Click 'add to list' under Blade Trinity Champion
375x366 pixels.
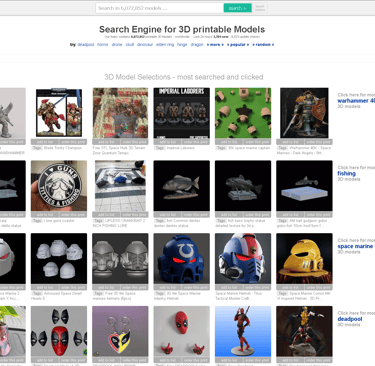pyautogui.click(x=45, y=142)
